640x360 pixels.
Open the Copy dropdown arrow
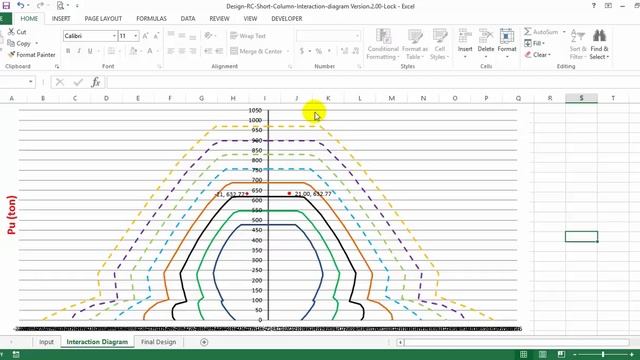click(37, 43)
